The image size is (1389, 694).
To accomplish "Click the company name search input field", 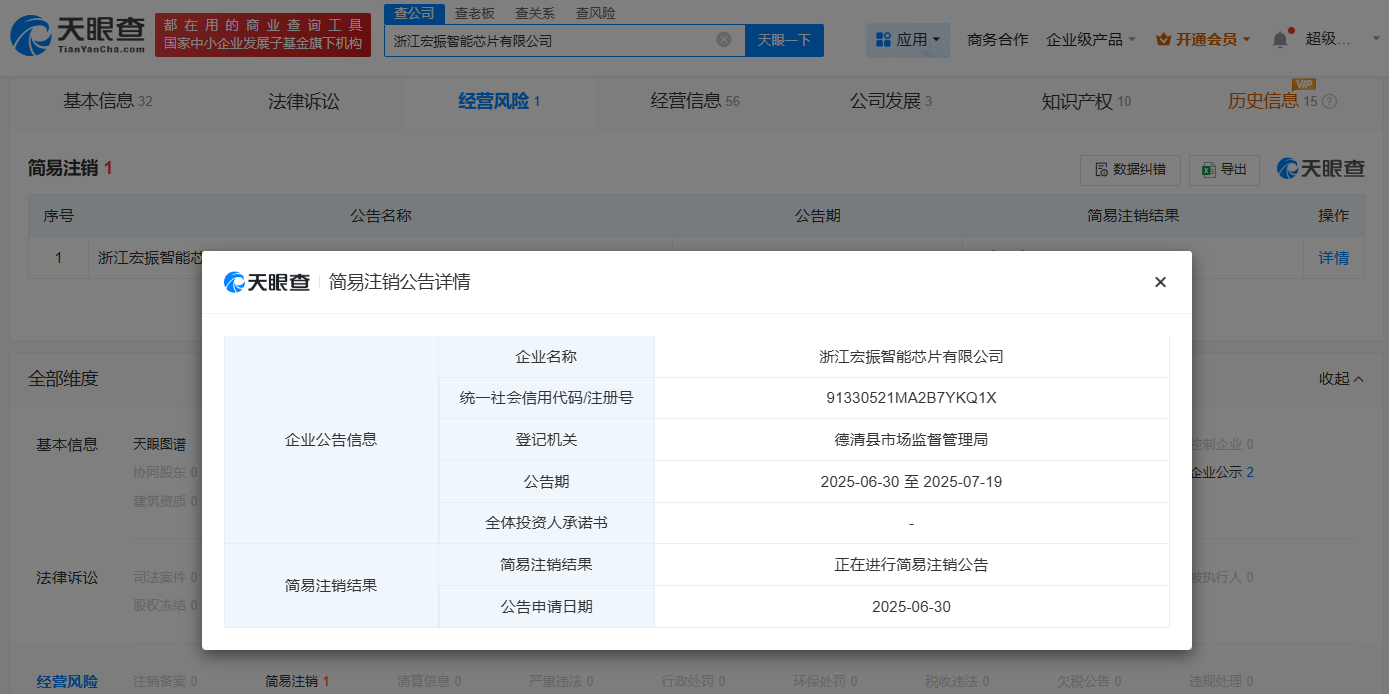I will click(550, 41).
